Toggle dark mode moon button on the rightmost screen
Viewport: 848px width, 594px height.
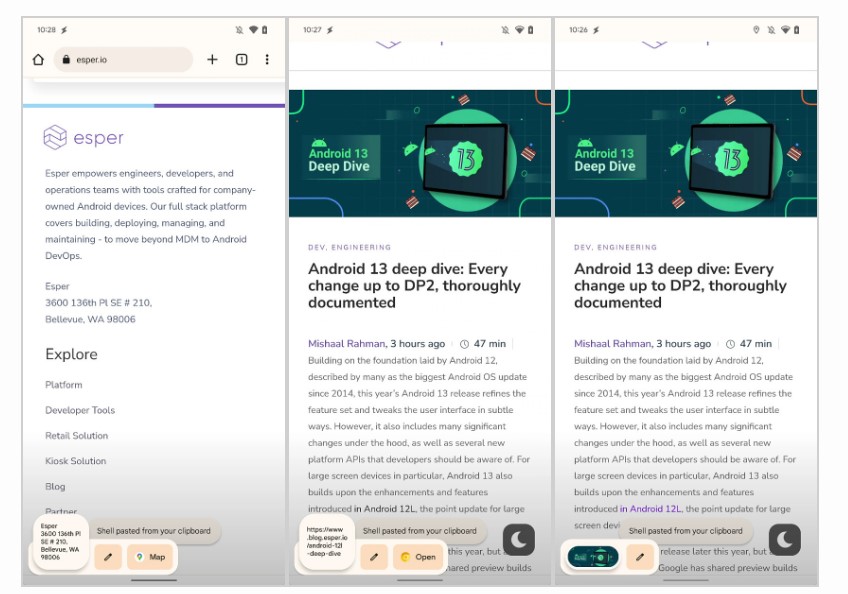pyautogui.click(x=785, y=540)
